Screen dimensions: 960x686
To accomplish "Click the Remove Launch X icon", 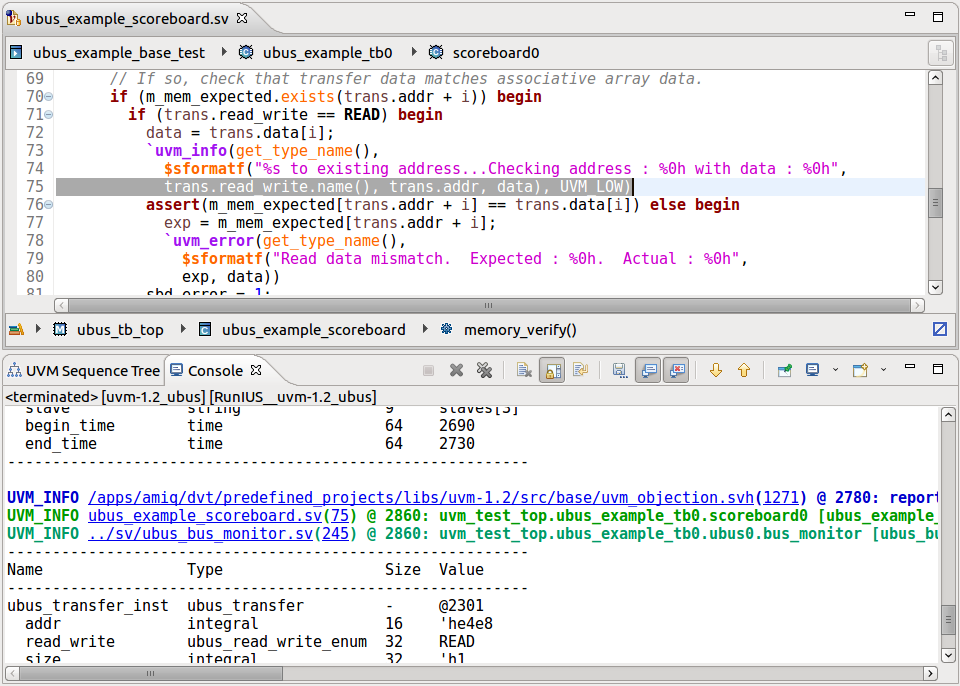I will [456, 370].
